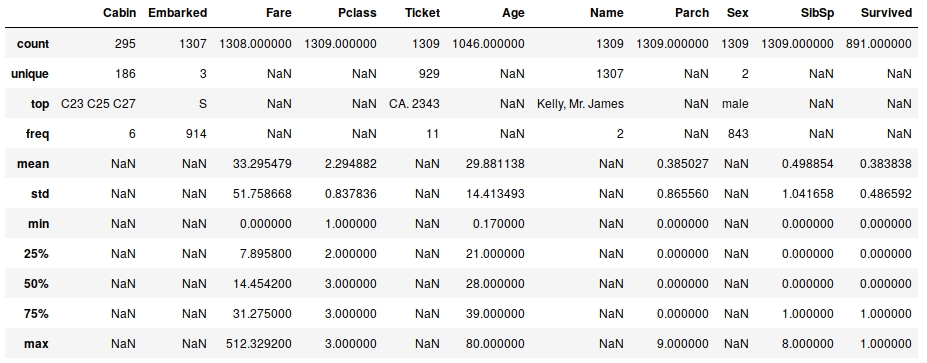The height and width of the screenshot is (363, 927).
Task: Click the Survived mean value 0.383838
Action: click(x=883, y=164)
